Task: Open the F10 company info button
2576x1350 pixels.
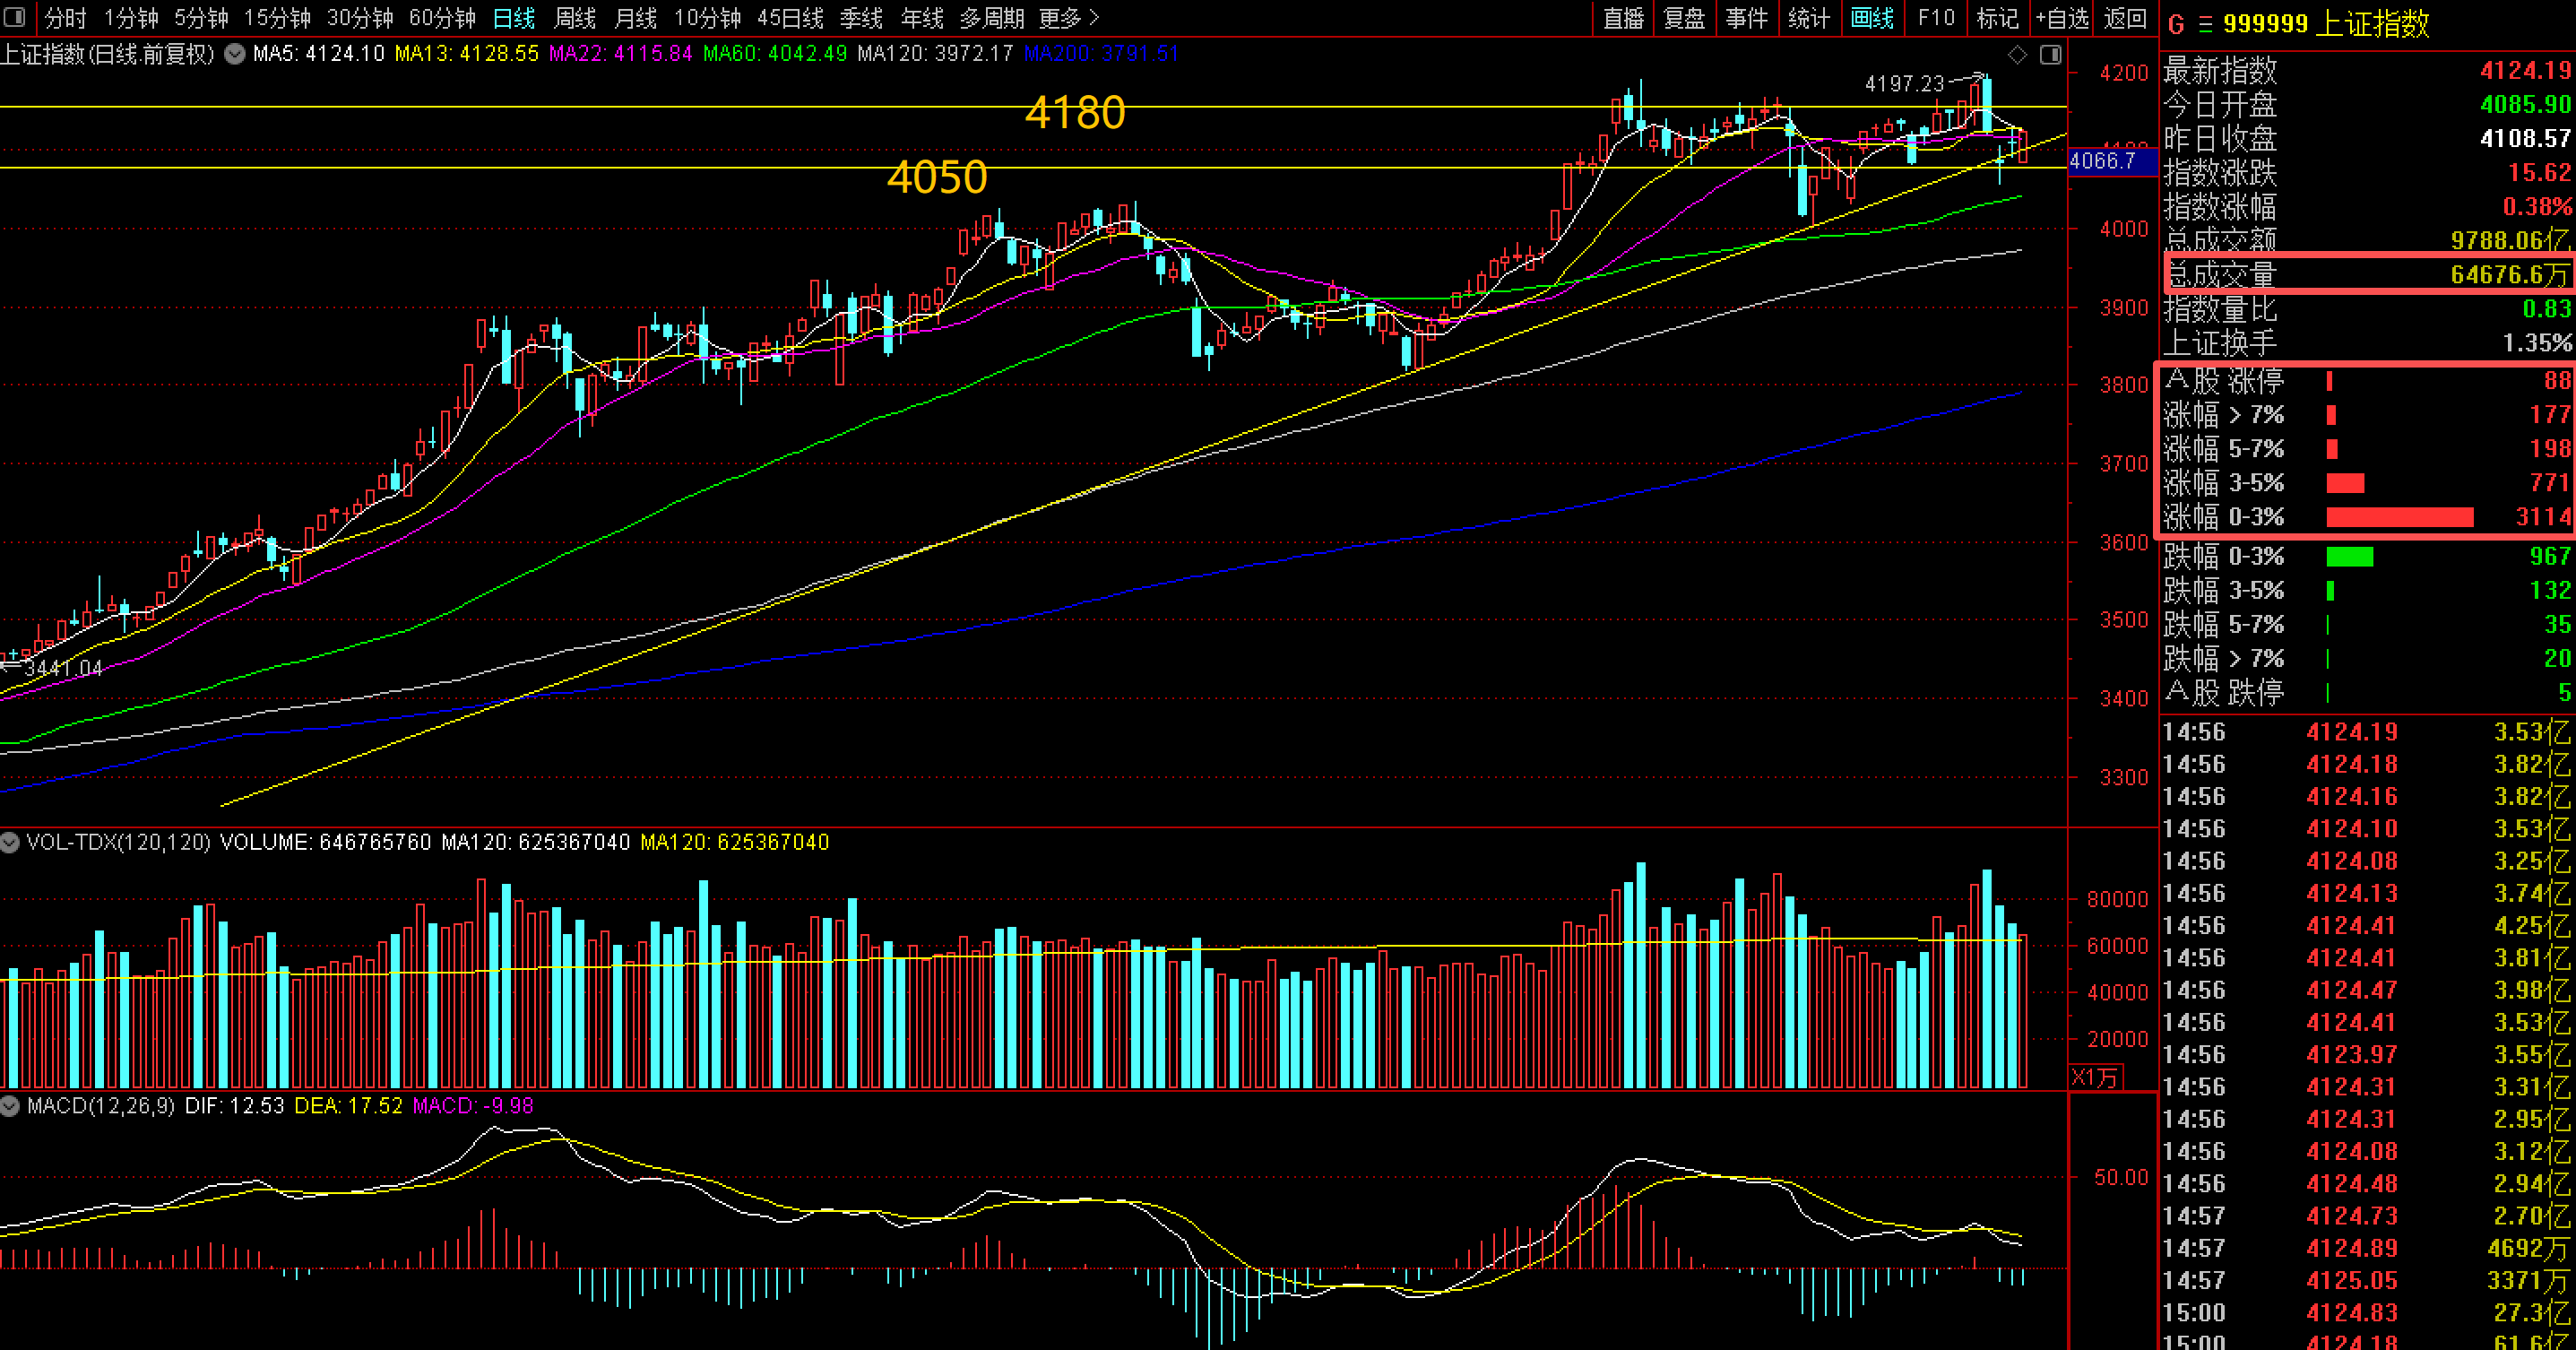Action: tap(1936, 18)
